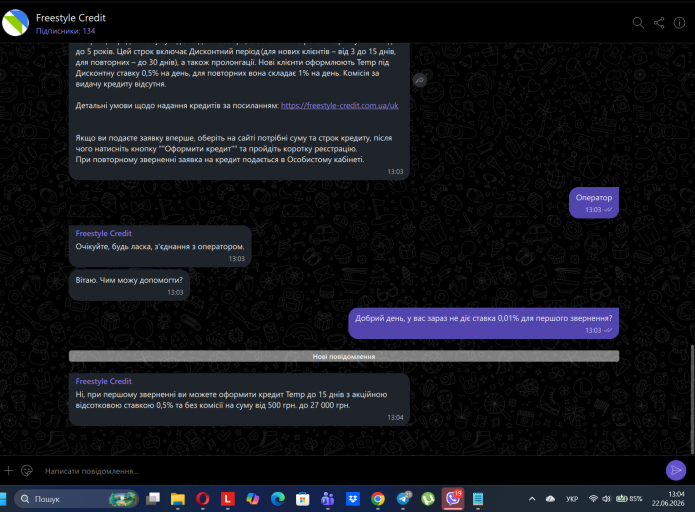The width and height of the screenshot is (695, 512).
Task: Click the volume speaker tray icon
Action: click(x=606, y=499)
